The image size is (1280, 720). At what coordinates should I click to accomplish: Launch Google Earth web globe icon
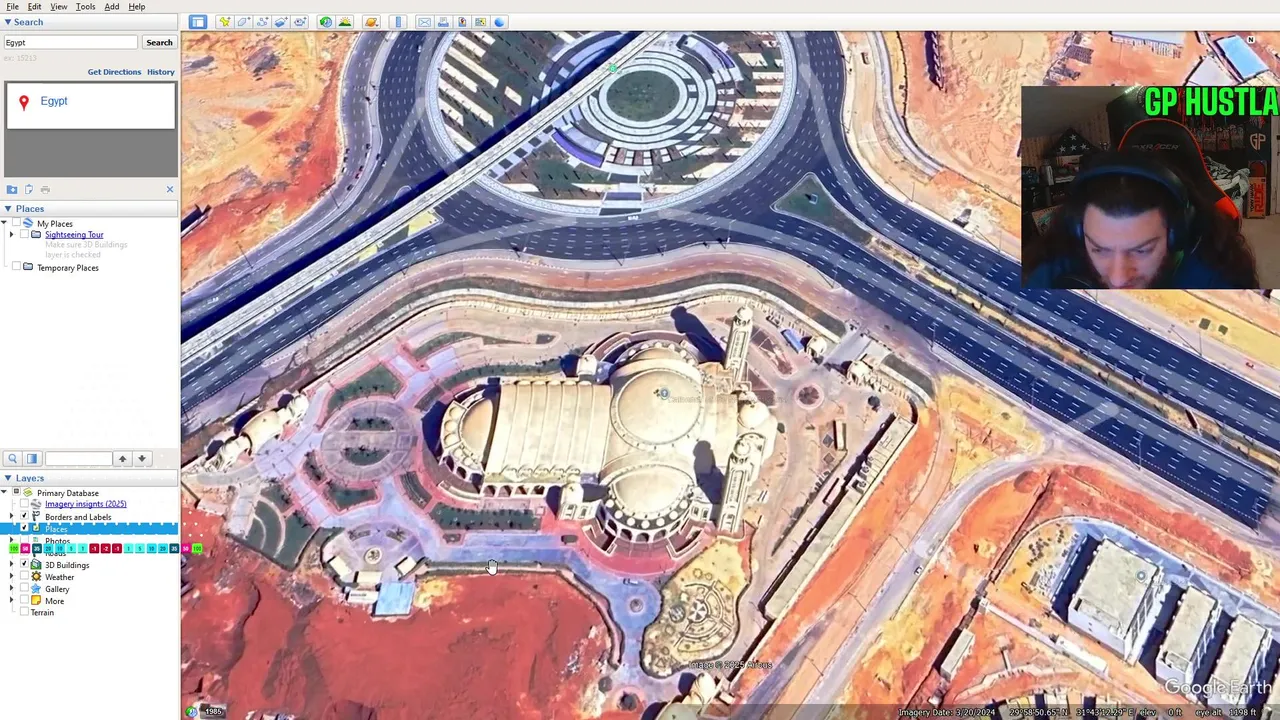(x=499, y=21)
